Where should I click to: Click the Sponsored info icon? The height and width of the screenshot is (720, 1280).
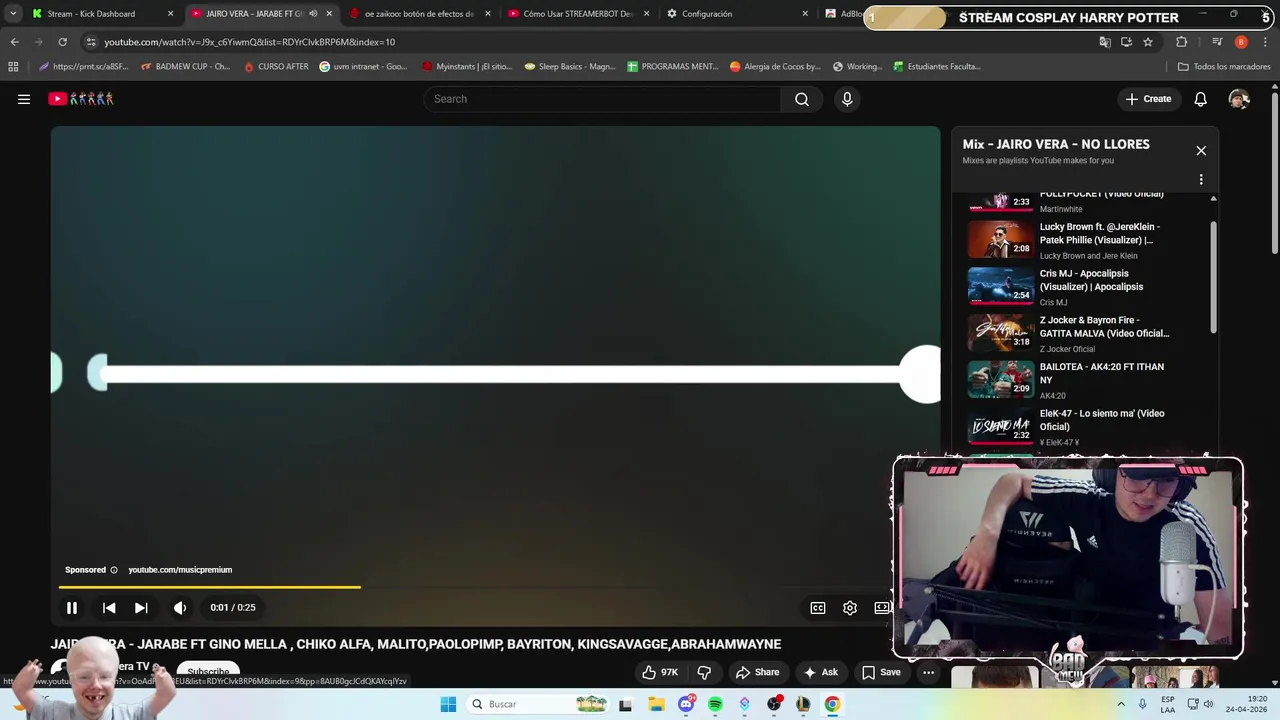pyautogui.click(x=114, y=570)
